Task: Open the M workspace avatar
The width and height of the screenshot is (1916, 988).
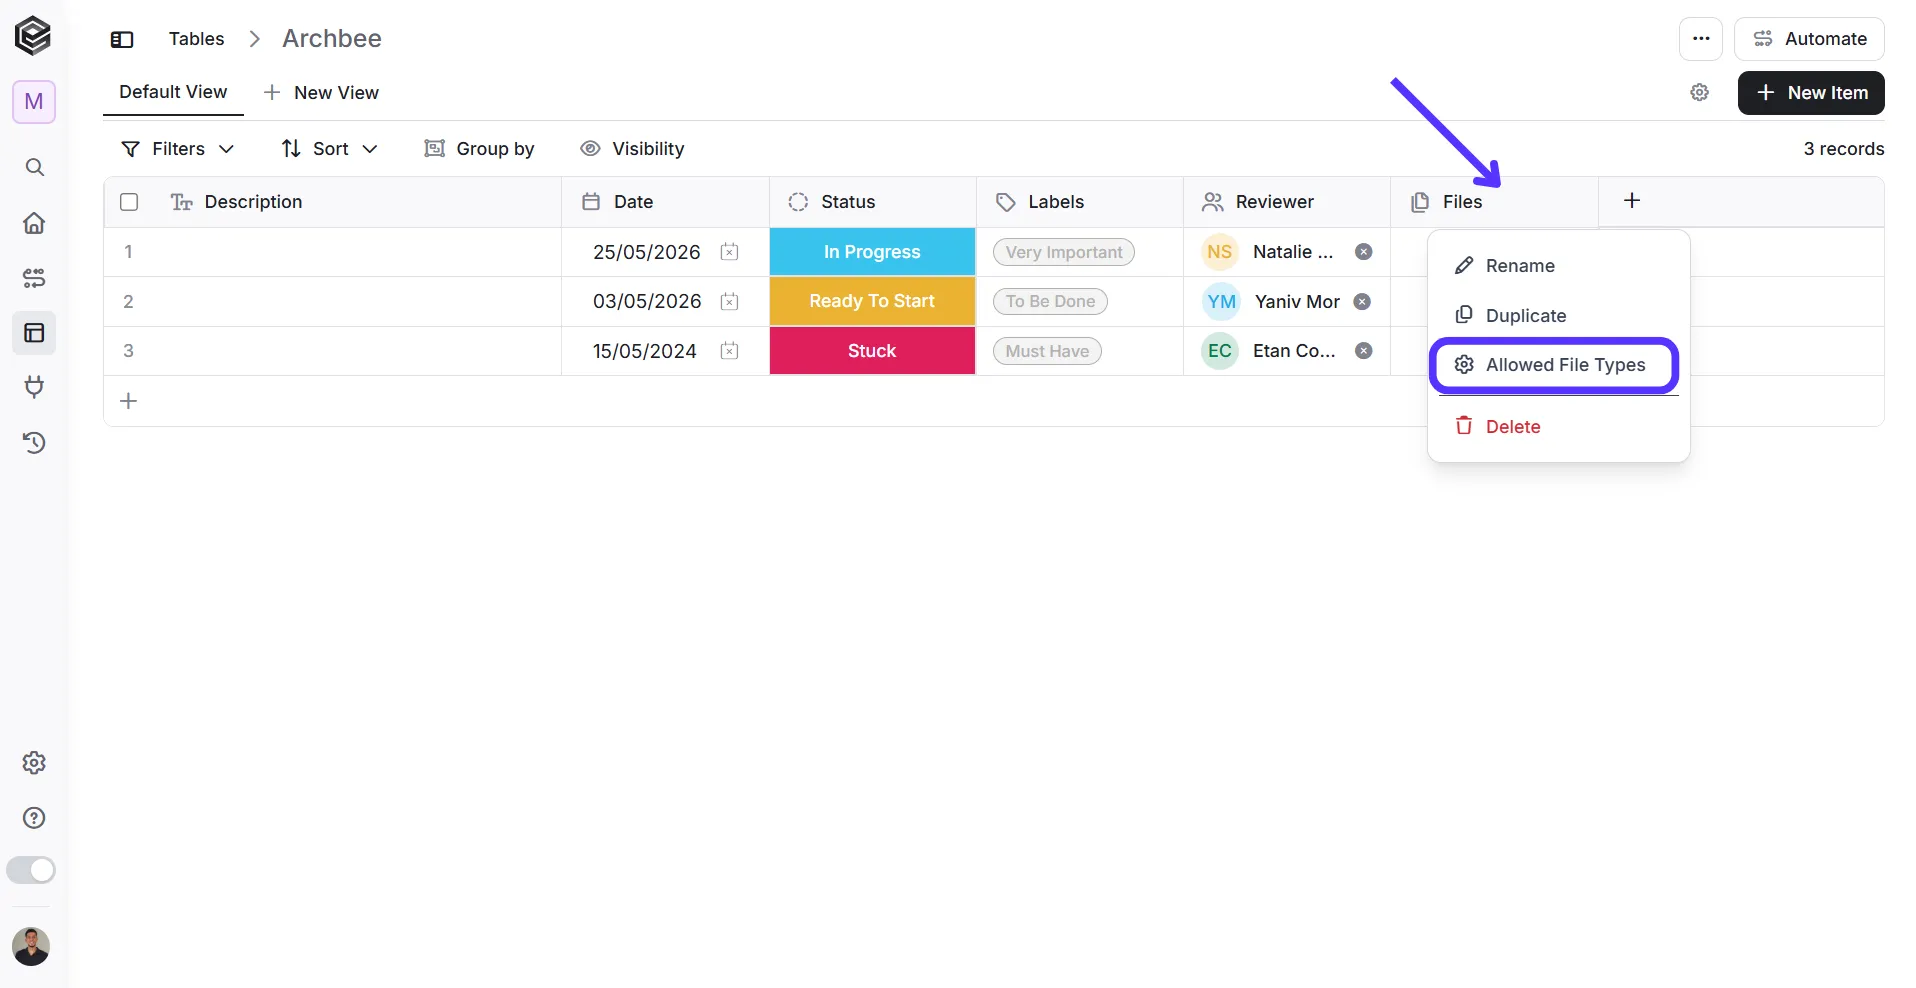Action: [34, 102]
